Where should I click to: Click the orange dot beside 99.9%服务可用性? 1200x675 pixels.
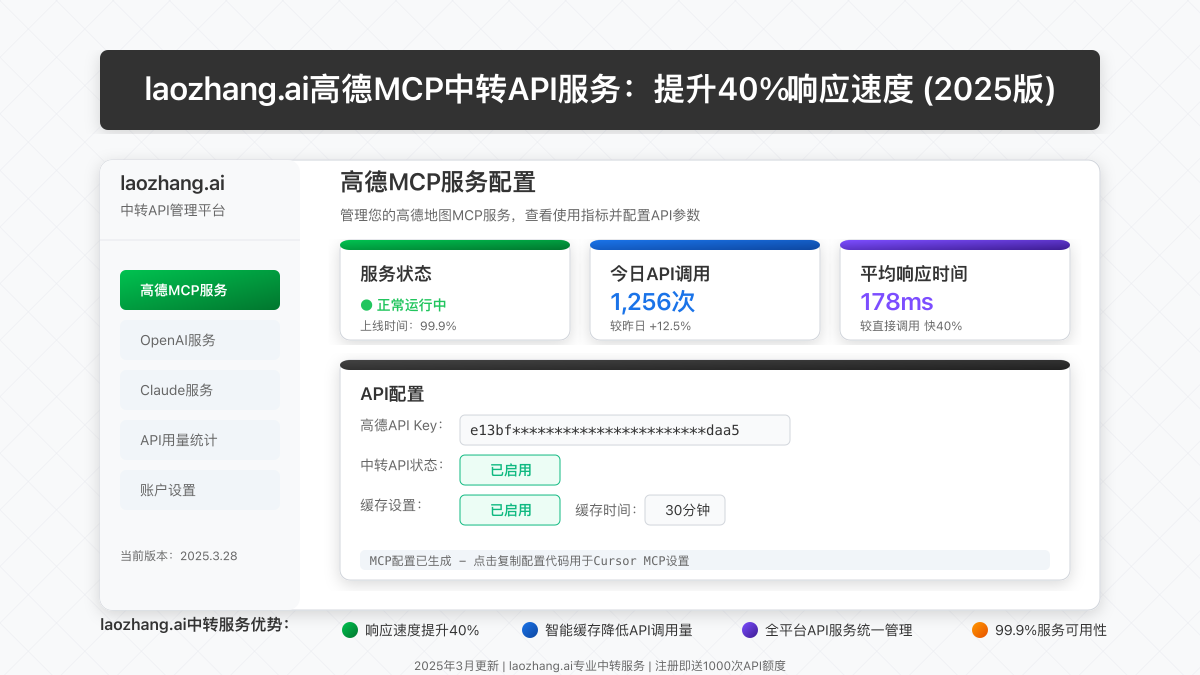coord(980,630)
